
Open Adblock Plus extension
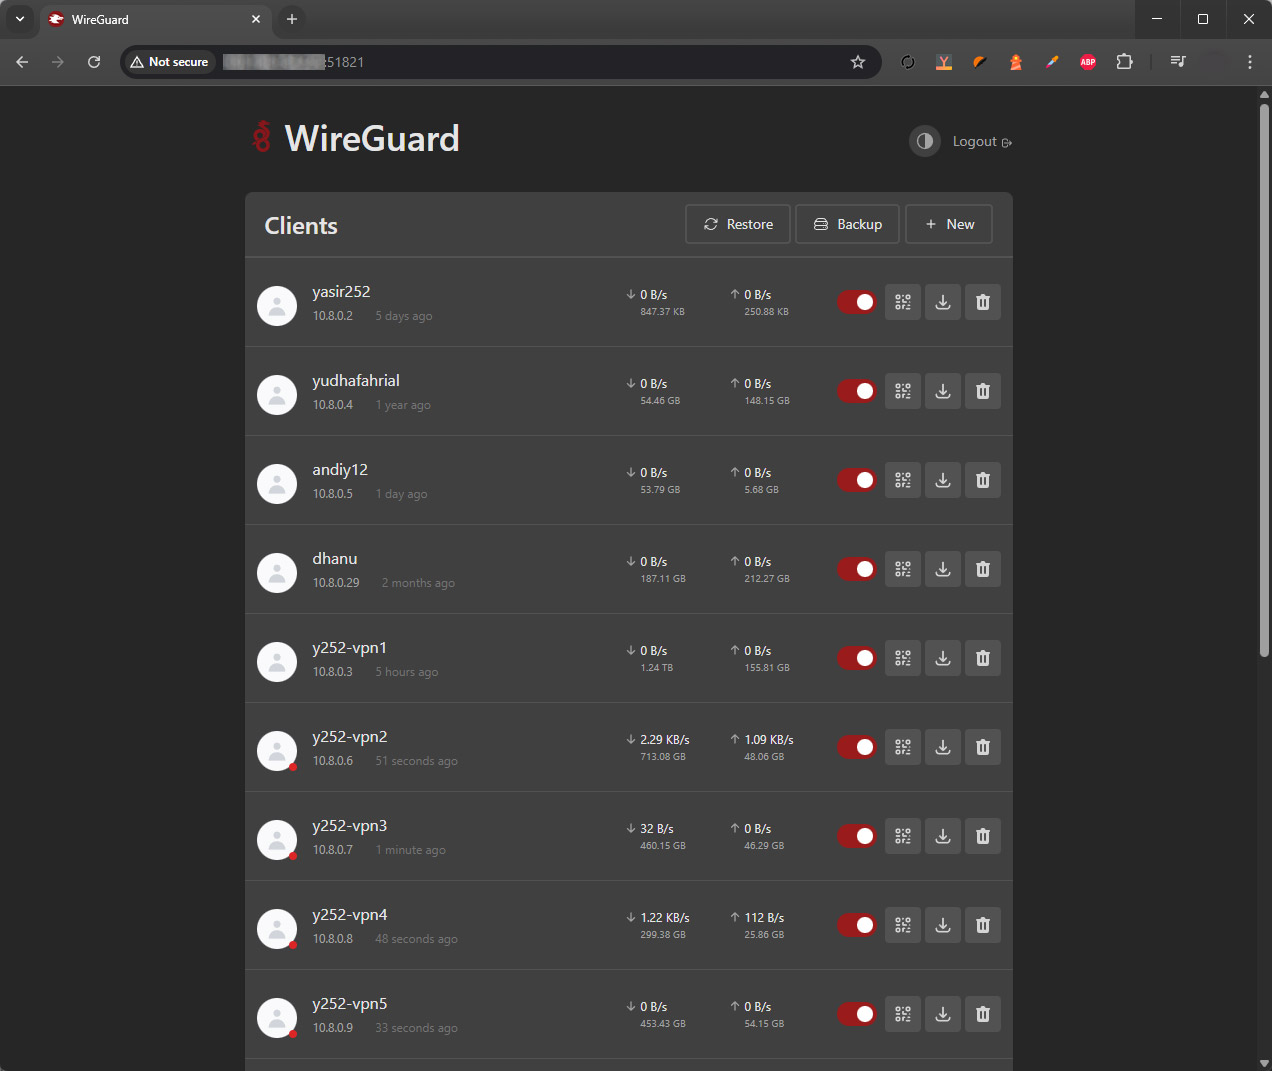(x=1088, y=62)
